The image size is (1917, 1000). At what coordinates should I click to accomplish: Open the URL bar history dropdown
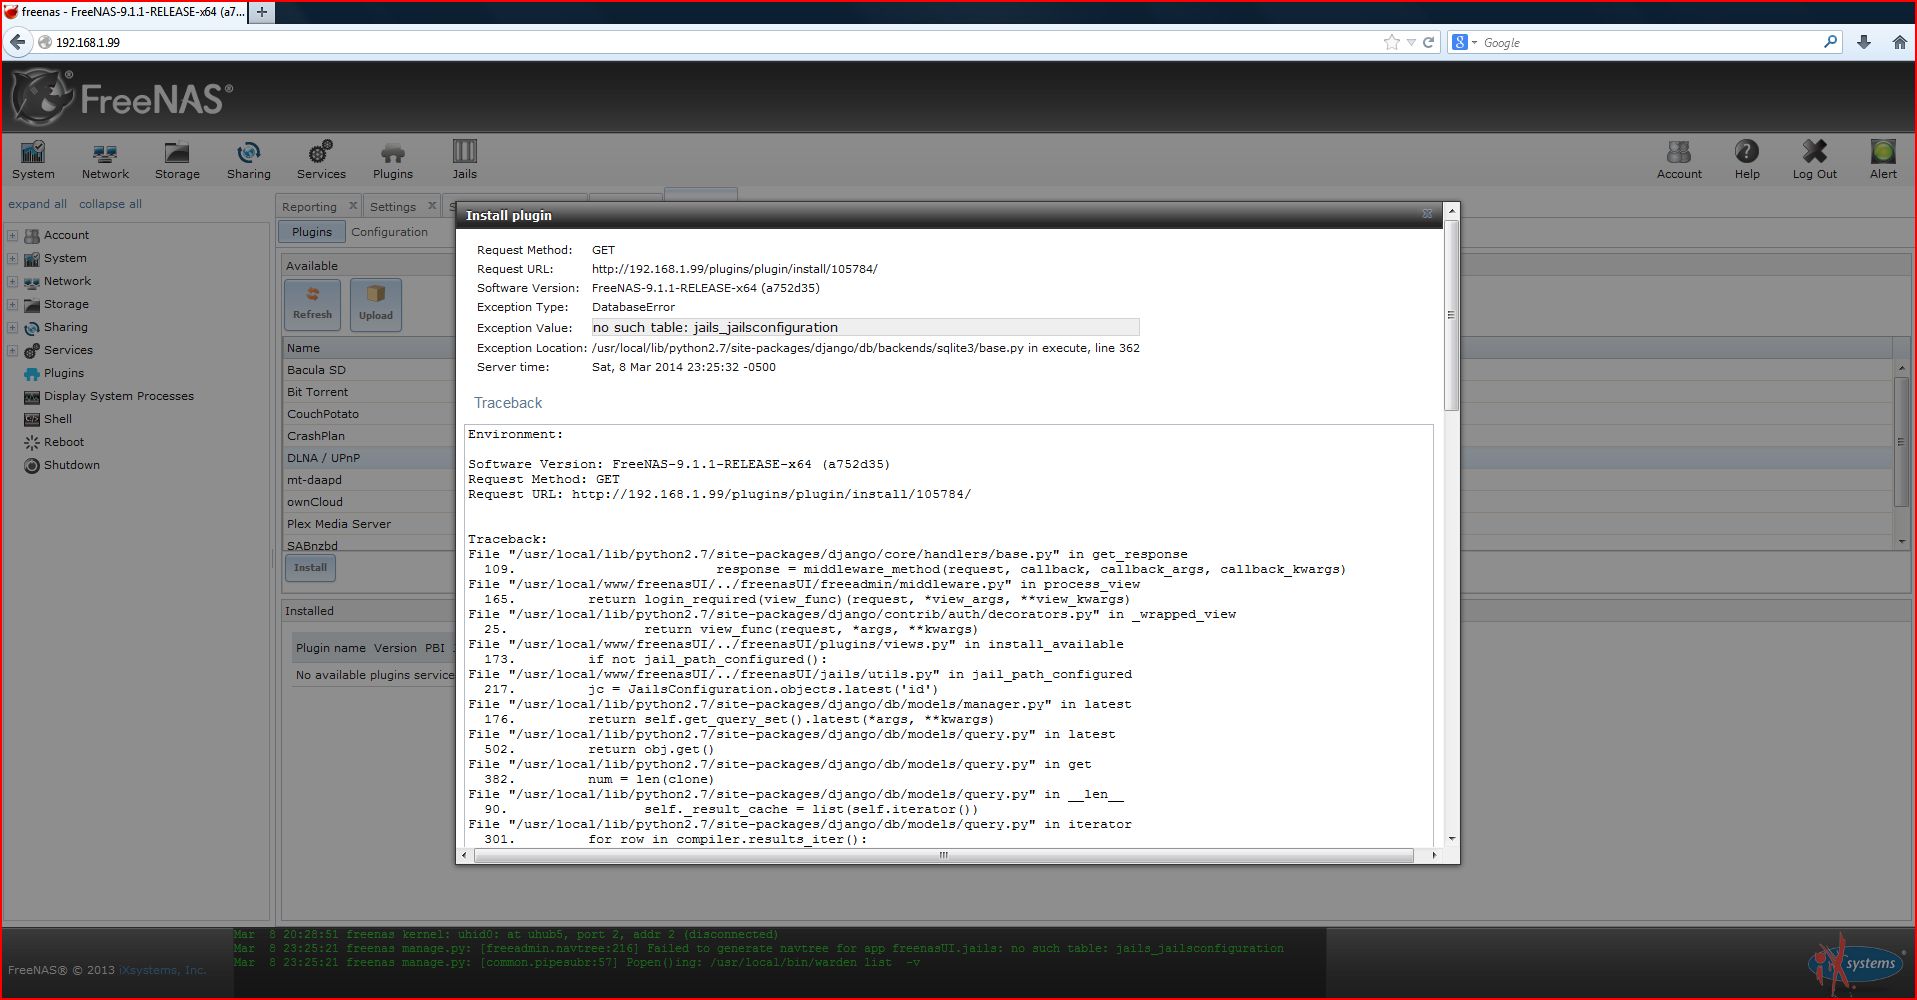(x=1411, y=42)
